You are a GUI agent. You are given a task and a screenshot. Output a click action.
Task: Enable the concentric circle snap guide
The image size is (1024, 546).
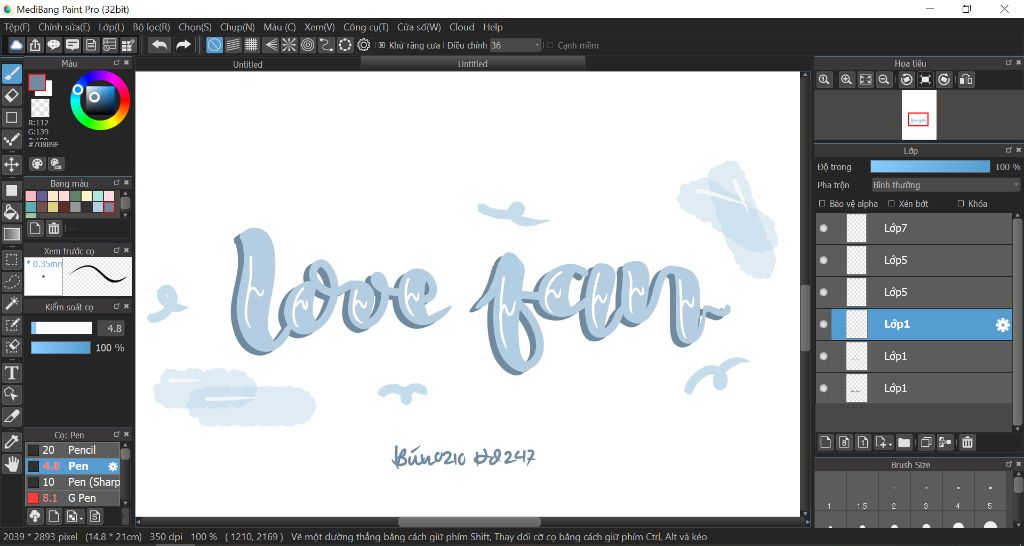point(308,45)
